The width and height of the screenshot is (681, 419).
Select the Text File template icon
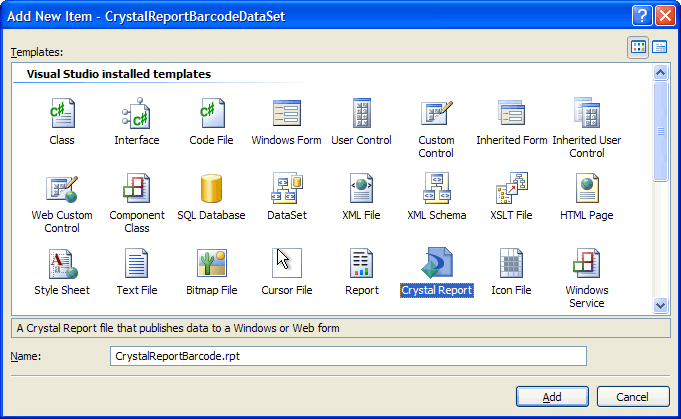(137, 264)
